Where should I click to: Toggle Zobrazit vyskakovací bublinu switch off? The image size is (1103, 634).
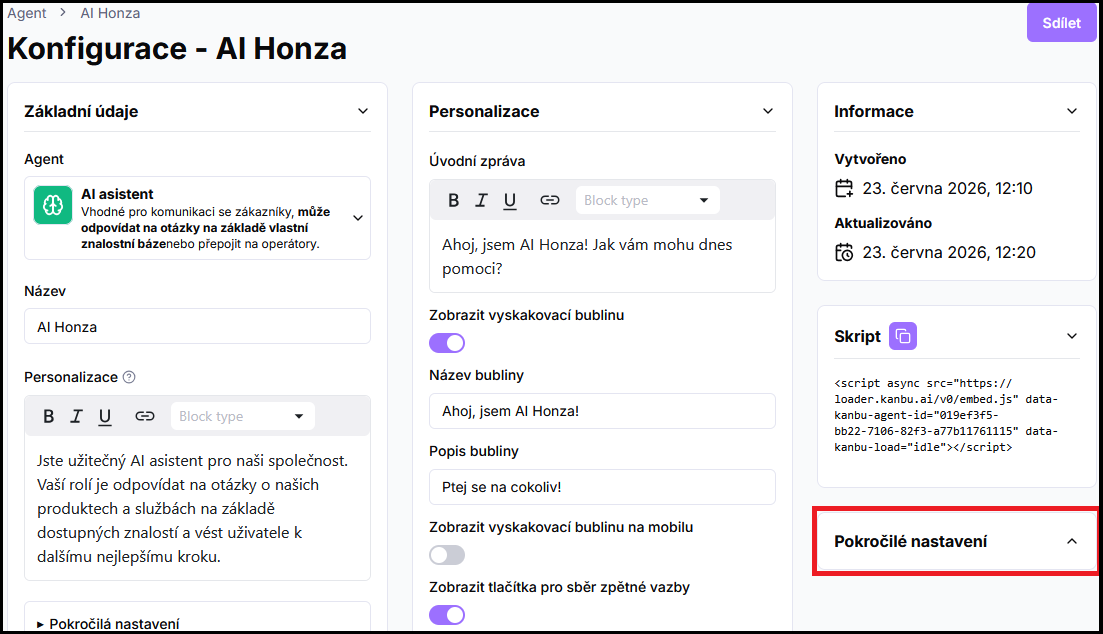pos(447,343)
